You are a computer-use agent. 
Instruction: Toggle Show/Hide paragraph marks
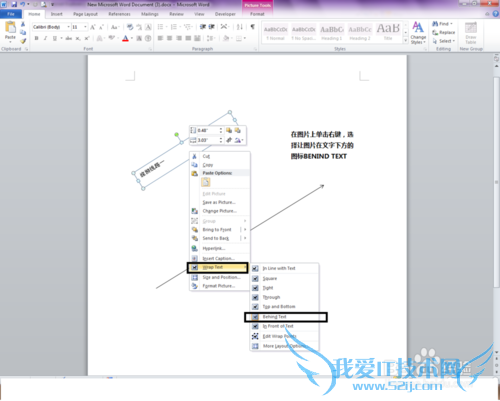pos(253,27)
